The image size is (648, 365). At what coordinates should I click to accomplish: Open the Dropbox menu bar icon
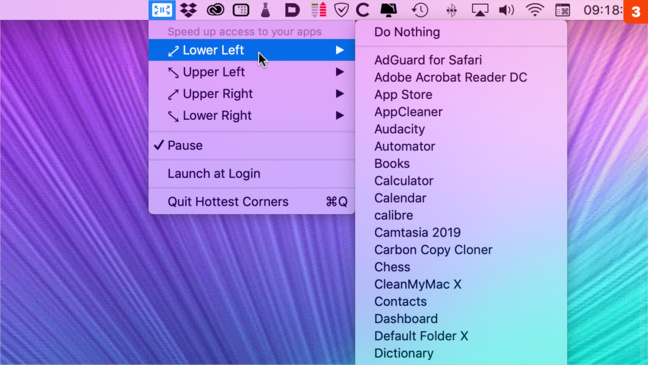(188, 10)
